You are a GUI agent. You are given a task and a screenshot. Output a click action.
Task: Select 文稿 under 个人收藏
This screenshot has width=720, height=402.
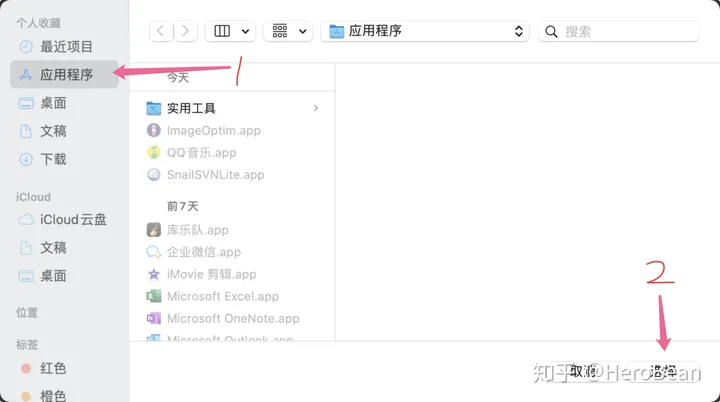coord(64,131)
